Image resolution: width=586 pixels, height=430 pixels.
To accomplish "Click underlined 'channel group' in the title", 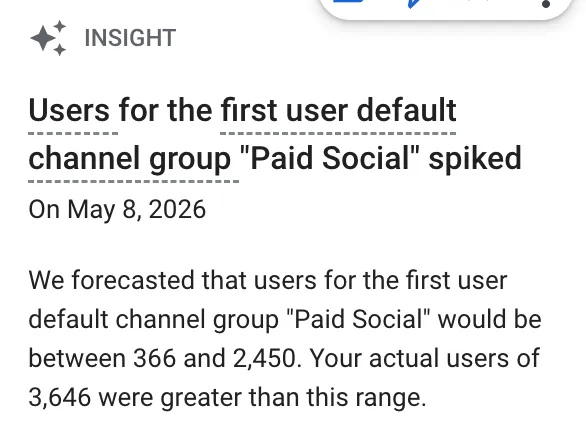I will pos(130,160).
